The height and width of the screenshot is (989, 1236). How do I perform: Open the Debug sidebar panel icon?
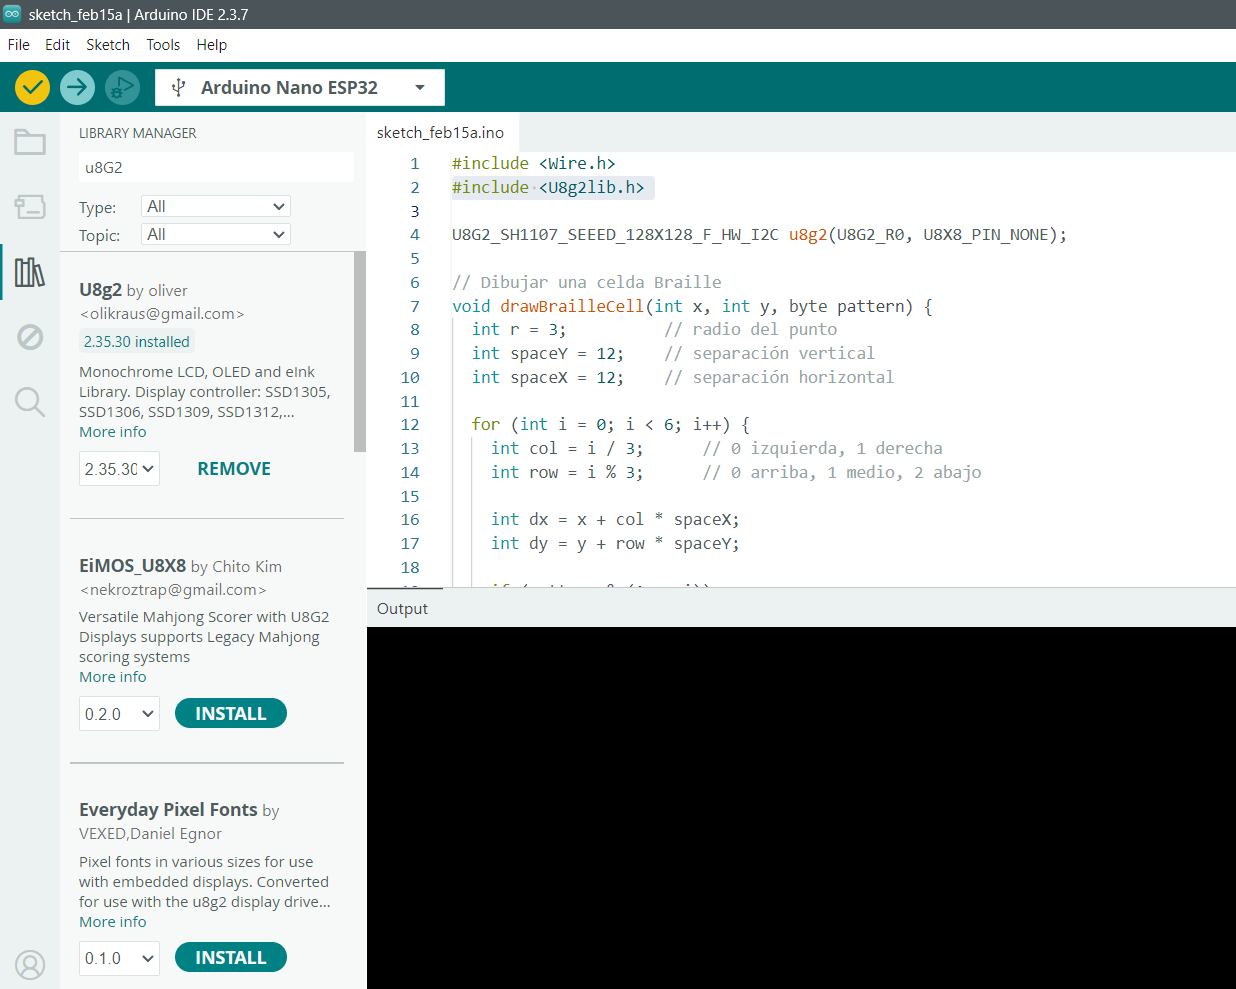30,337
